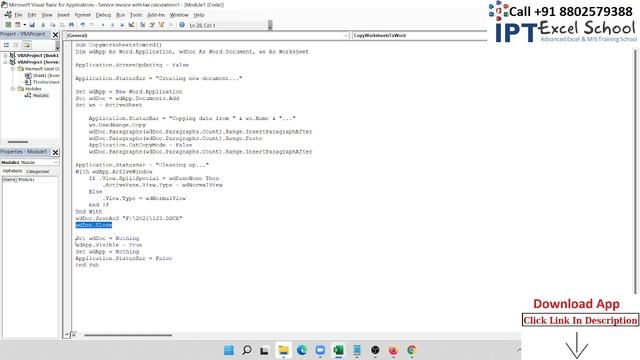Switch to Excel from taskbar

[x=338, y=350]
